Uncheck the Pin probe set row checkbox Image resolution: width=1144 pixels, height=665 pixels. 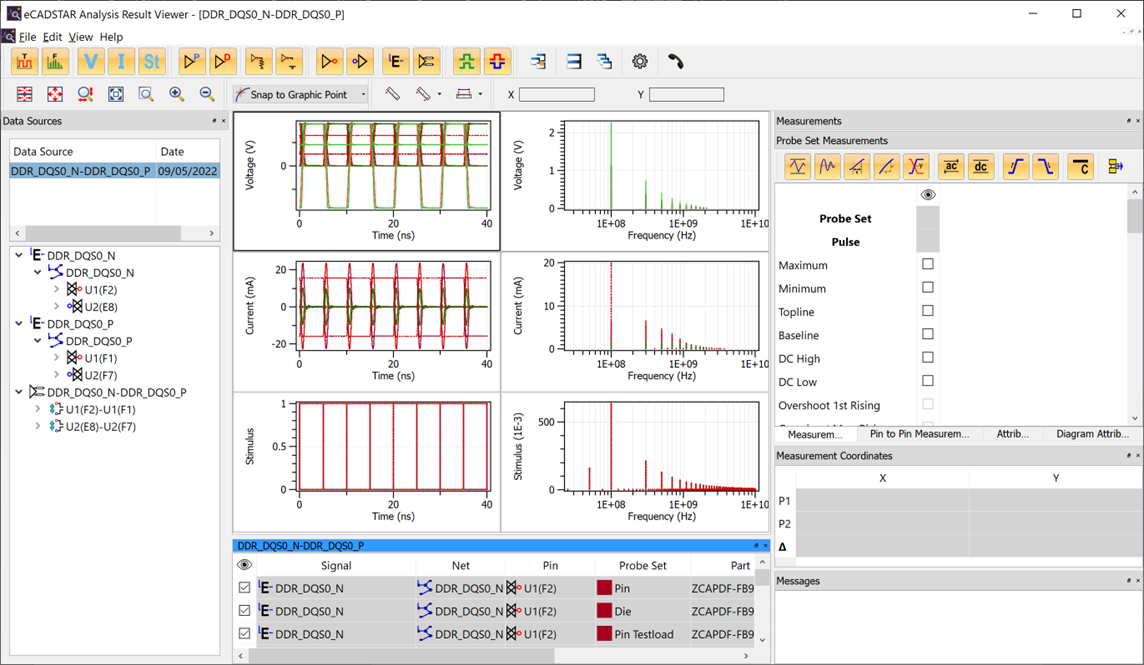[244, 588]
